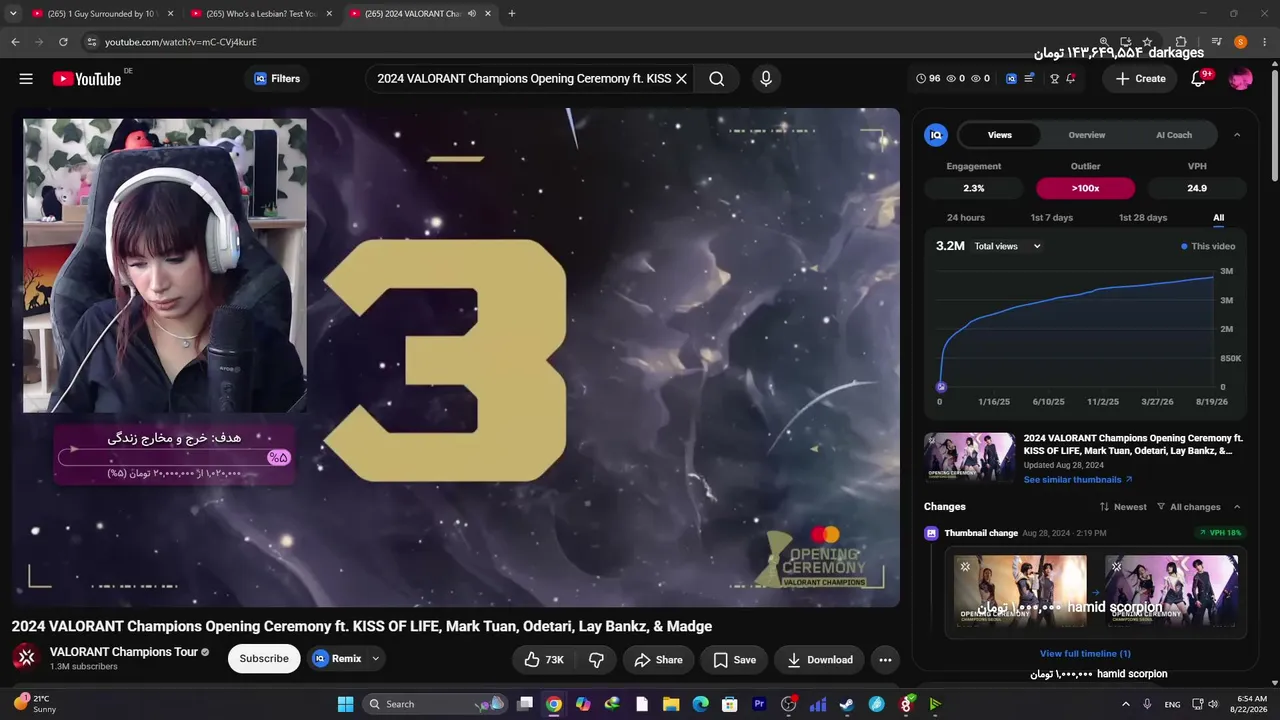This screenshot has width=1280, height=720.
Task: Open vidIQ alerts bell in the header
Action: point(1071,79)
